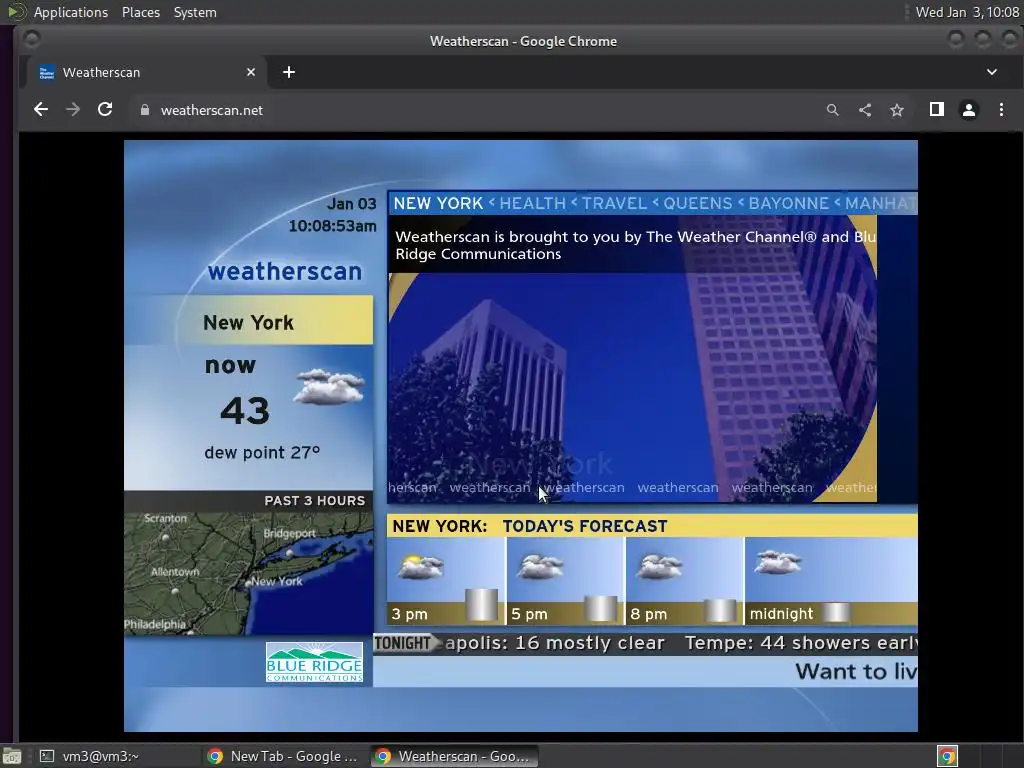This screenshot has width=1024, height=768.
Task: Open the Chrome profile avatar
Action: point(968,110)
